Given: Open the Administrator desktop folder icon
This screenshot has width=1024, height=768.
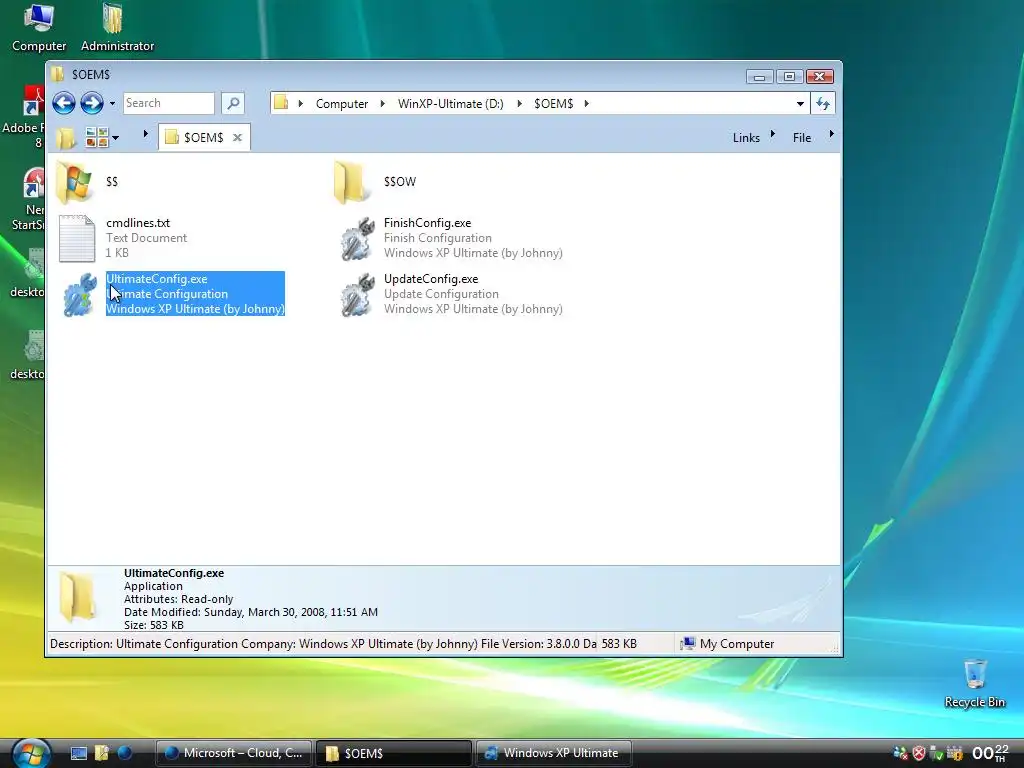Looking at the screenshot, I should (117, 27).
